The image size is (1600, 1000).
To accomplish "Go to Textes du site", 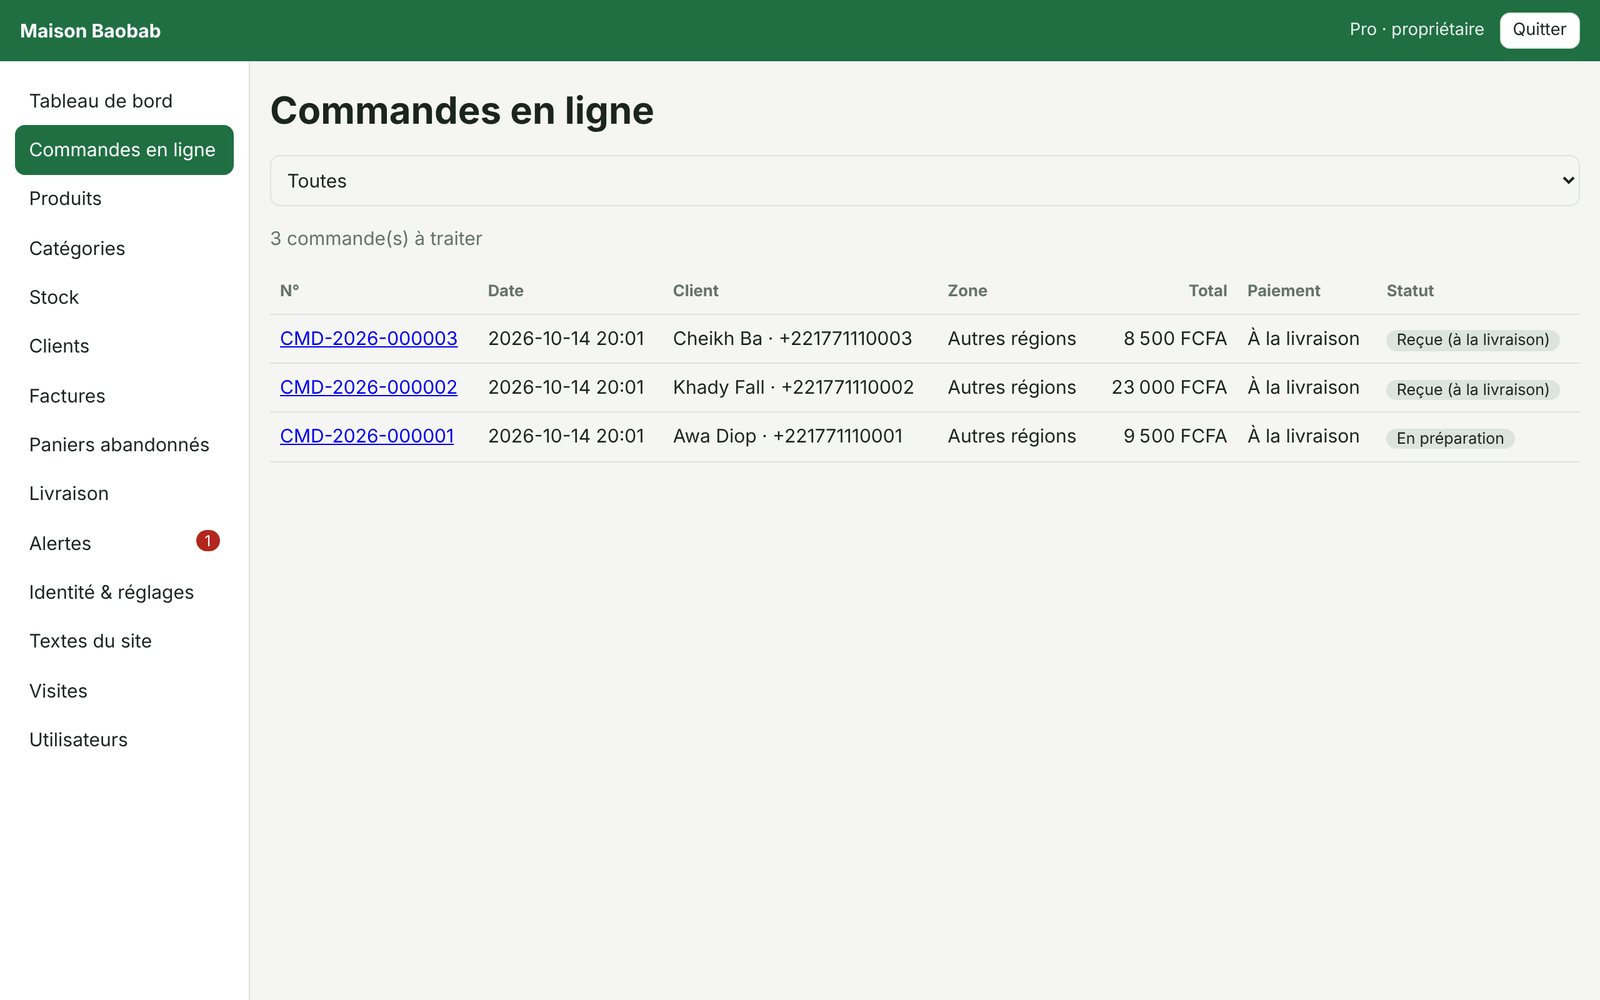I will click(124, 641).
